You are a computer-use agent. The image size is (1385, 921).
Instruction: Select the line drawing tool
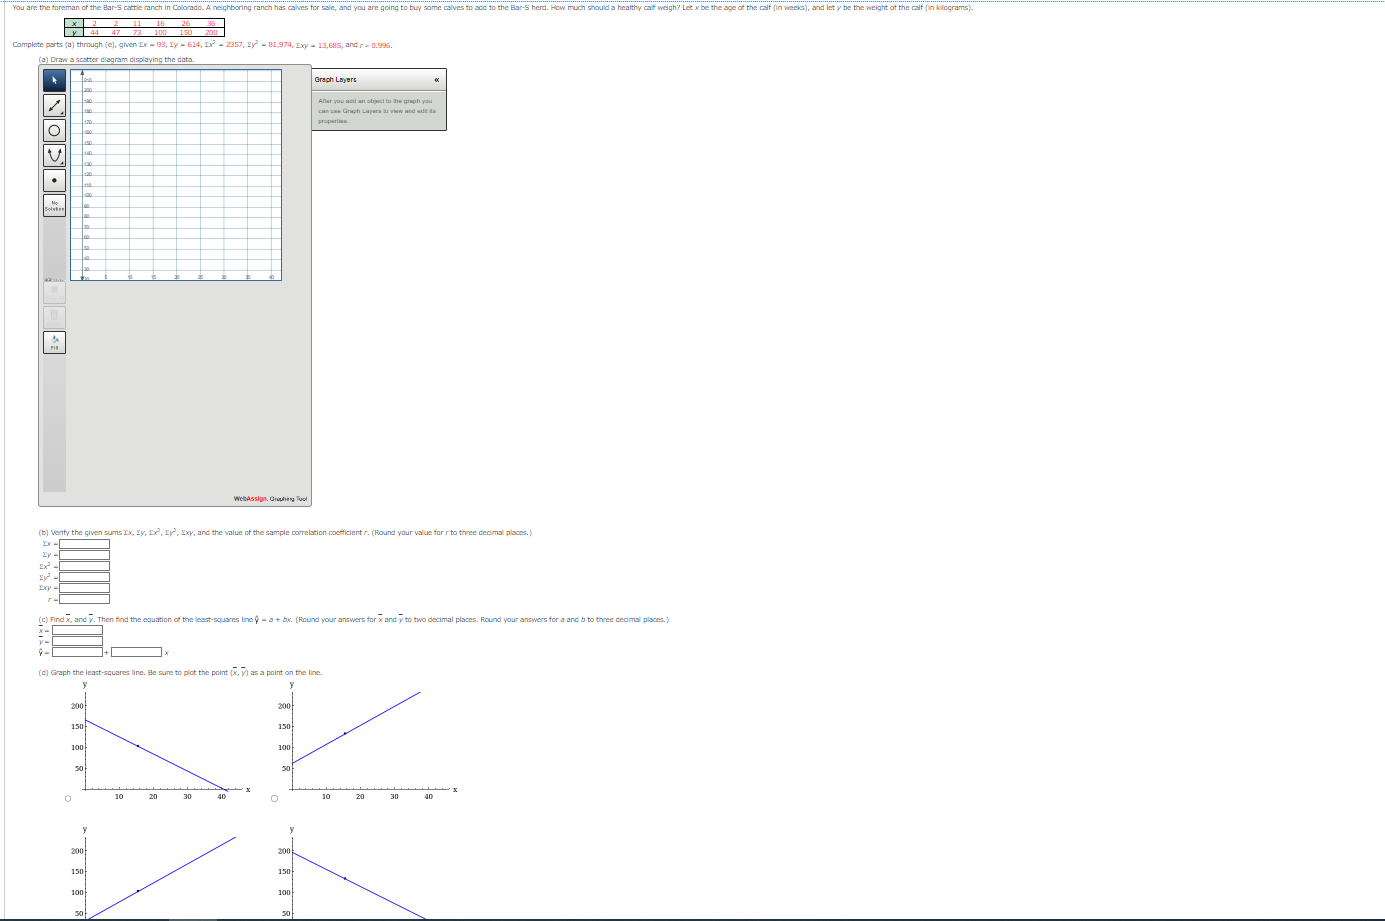pyautogui.click(x=53, y=106)
